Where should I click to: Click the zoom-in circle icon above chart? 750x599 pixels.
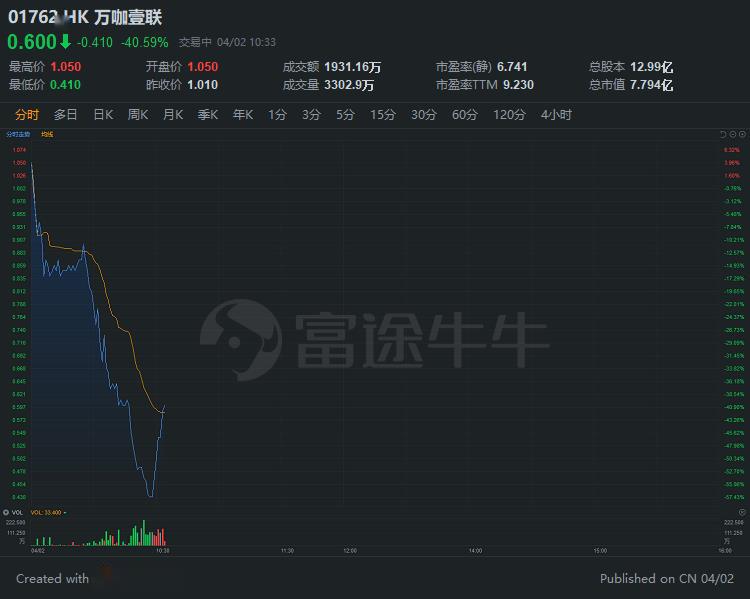tap(742, 134)
